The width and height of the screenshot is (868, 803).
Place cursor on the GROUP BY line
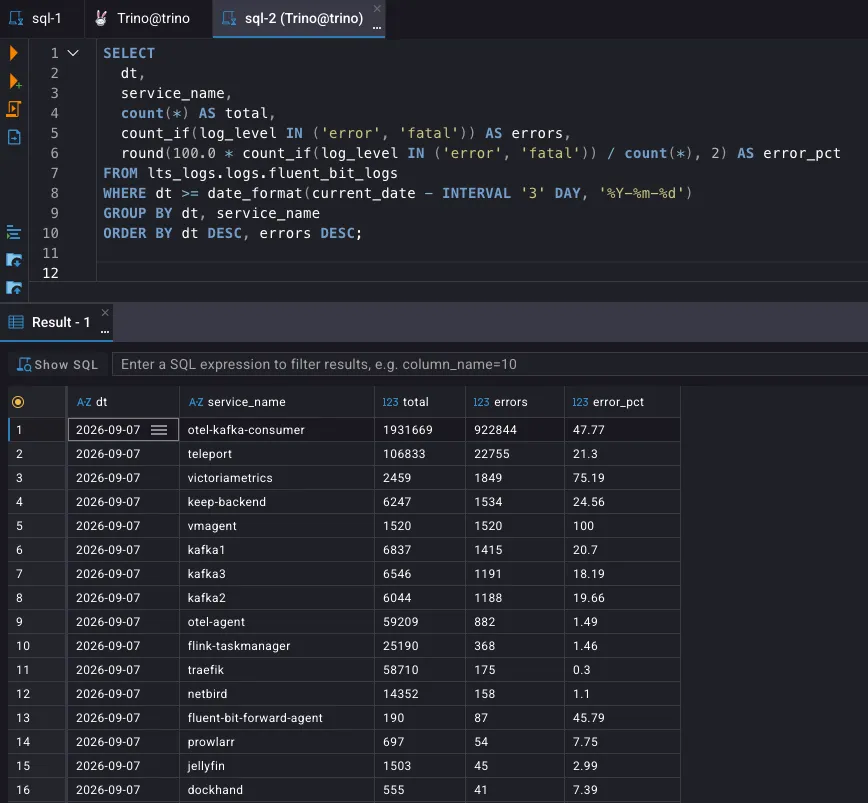[x=211, y=213]
